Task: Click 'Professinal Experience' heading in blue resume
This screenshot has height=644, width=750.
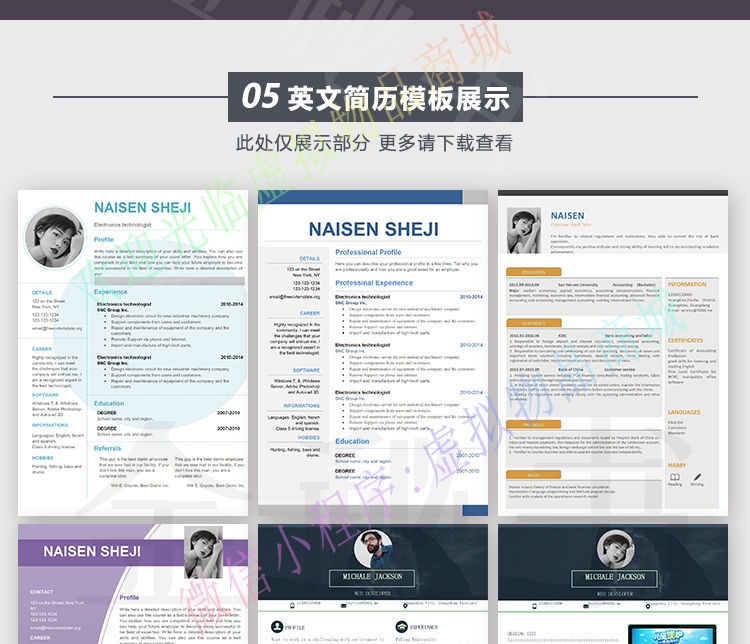Action: coord(374,283)
